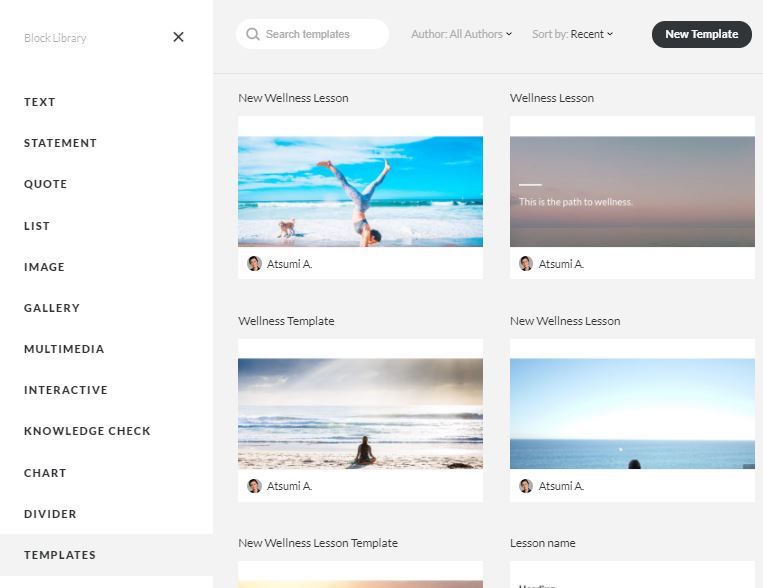Open the DIVIDER block category

pos(50,514)
